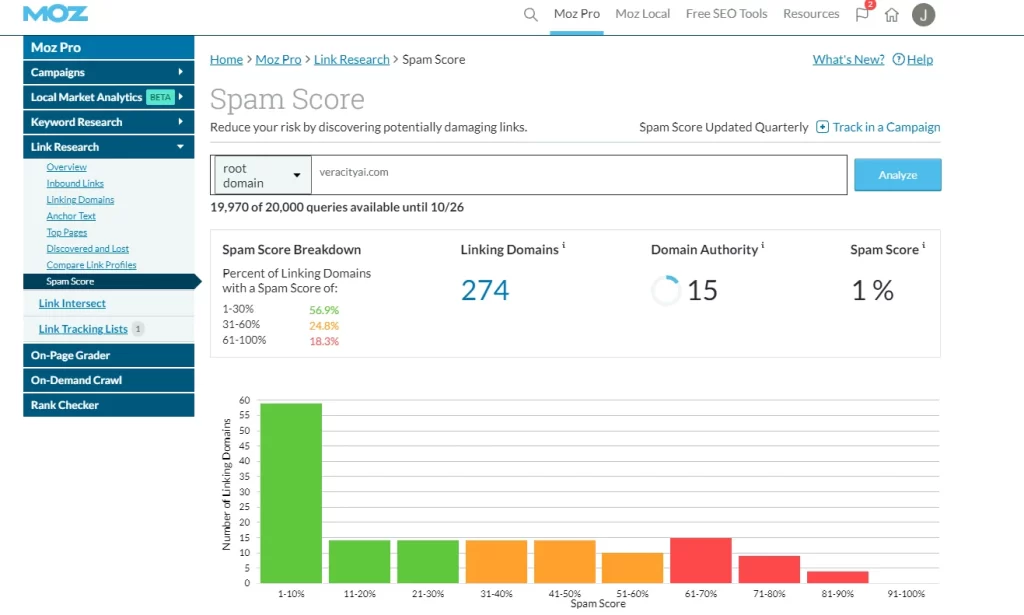Click the 11-20% green chart bar
The width and height of the screenshot is (1024, 615).
point(360,561)
